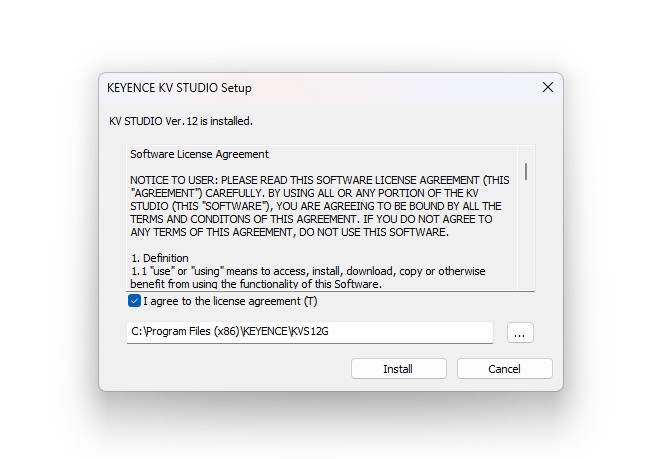The width and height of the screenshot is (654, 459).
Task: Click the "KEYENCE KV STUDIO Setup" title text
Action: (179, 88)
